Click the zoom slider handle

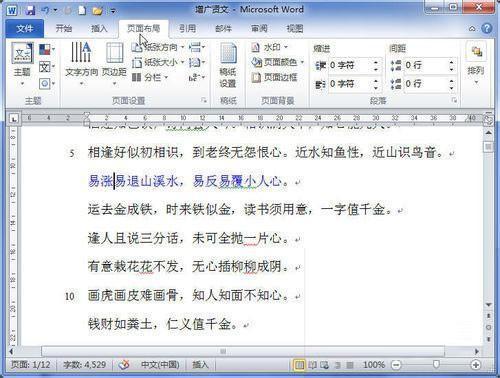click(436, 365)
